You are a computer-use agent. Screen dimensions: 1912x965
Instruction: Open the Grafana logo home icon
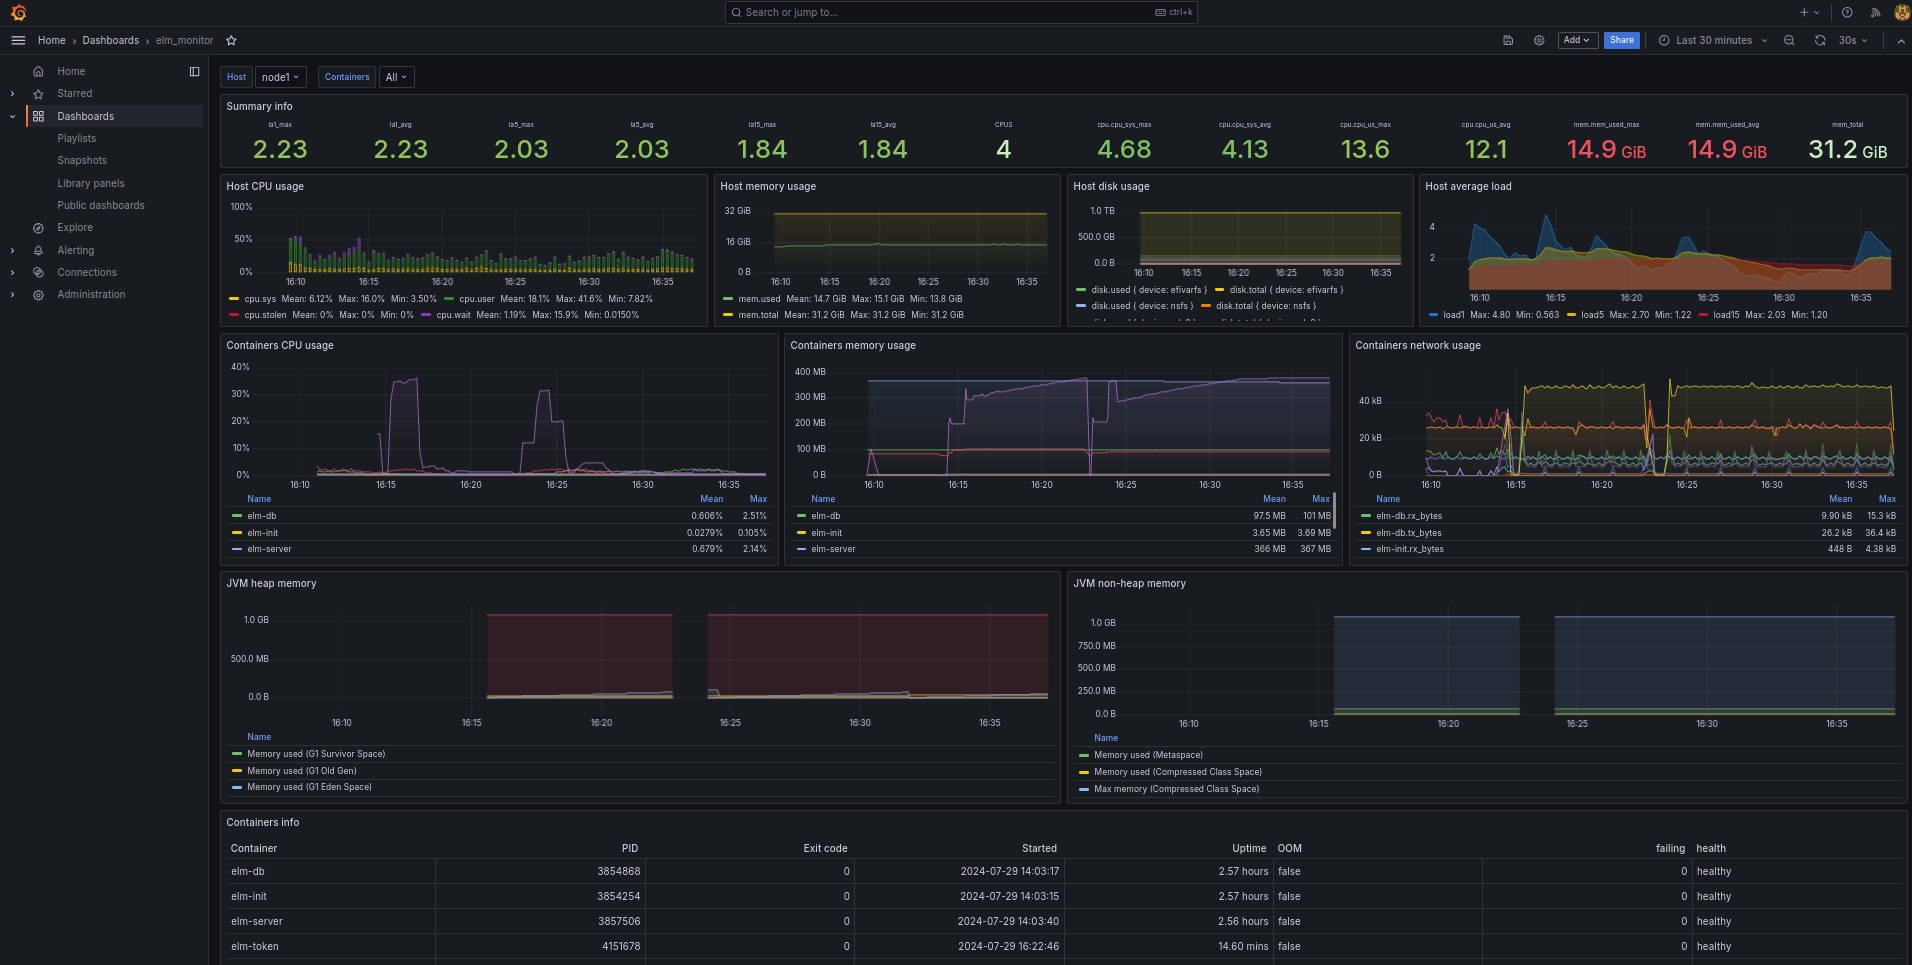pyautogui.click(x=18, y=13)
